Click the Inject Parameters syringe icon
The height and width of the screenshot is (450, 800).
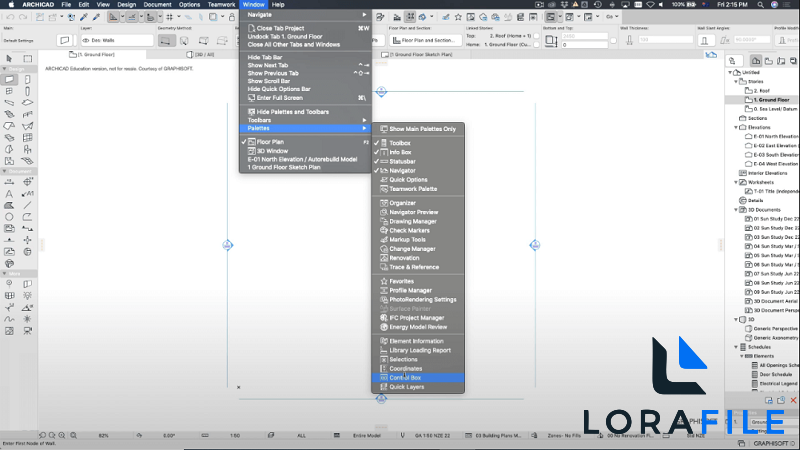click(96, 17)
